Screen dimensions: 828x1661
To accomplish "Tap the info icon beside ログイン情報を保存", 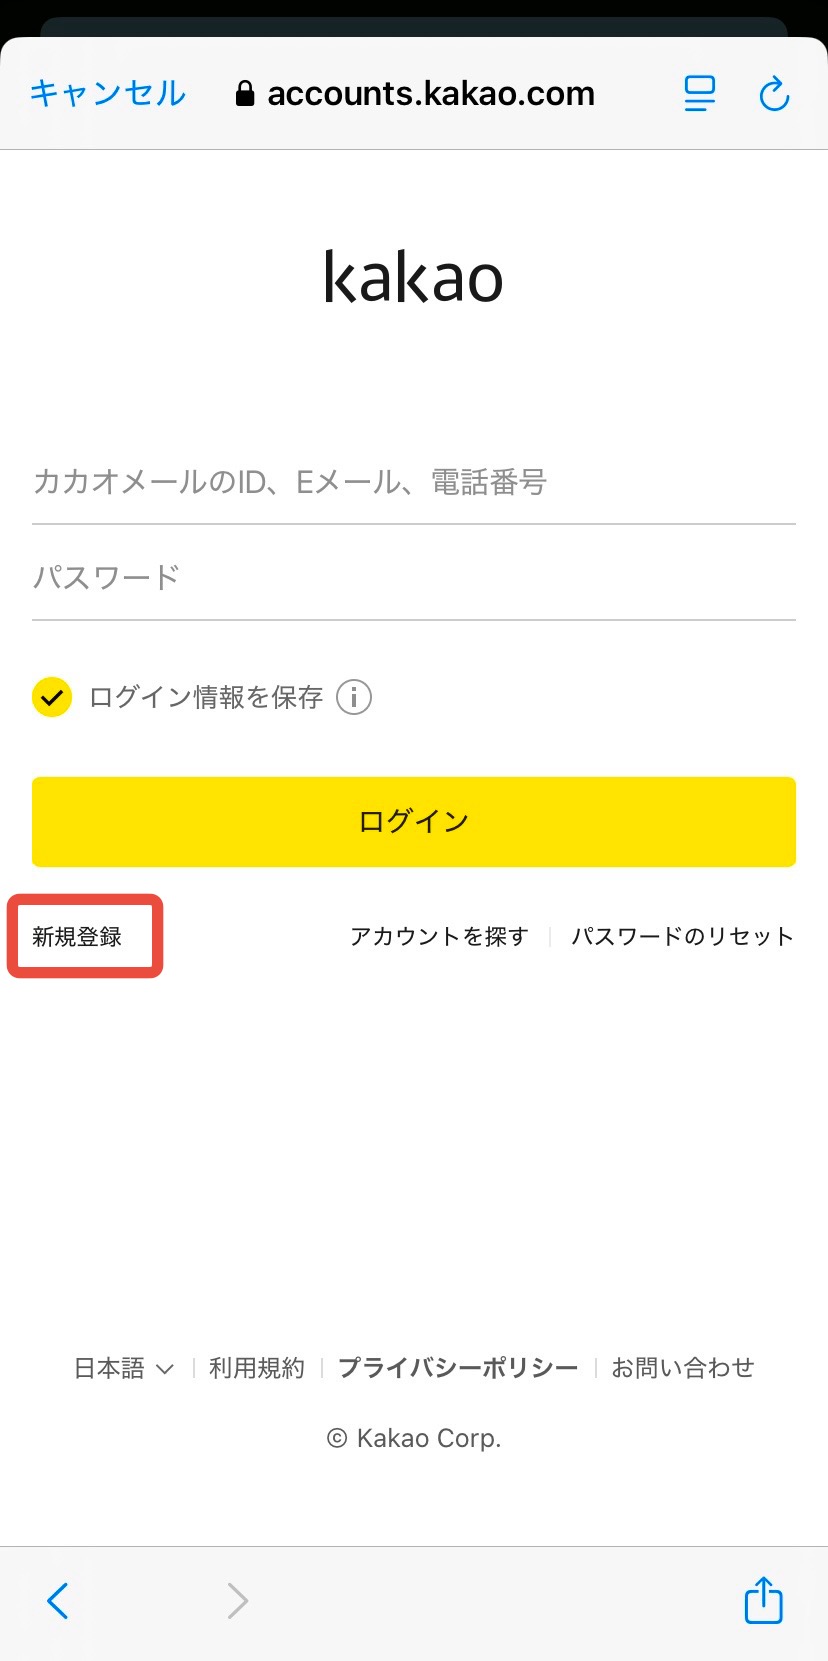I will (x=354, y=697).
